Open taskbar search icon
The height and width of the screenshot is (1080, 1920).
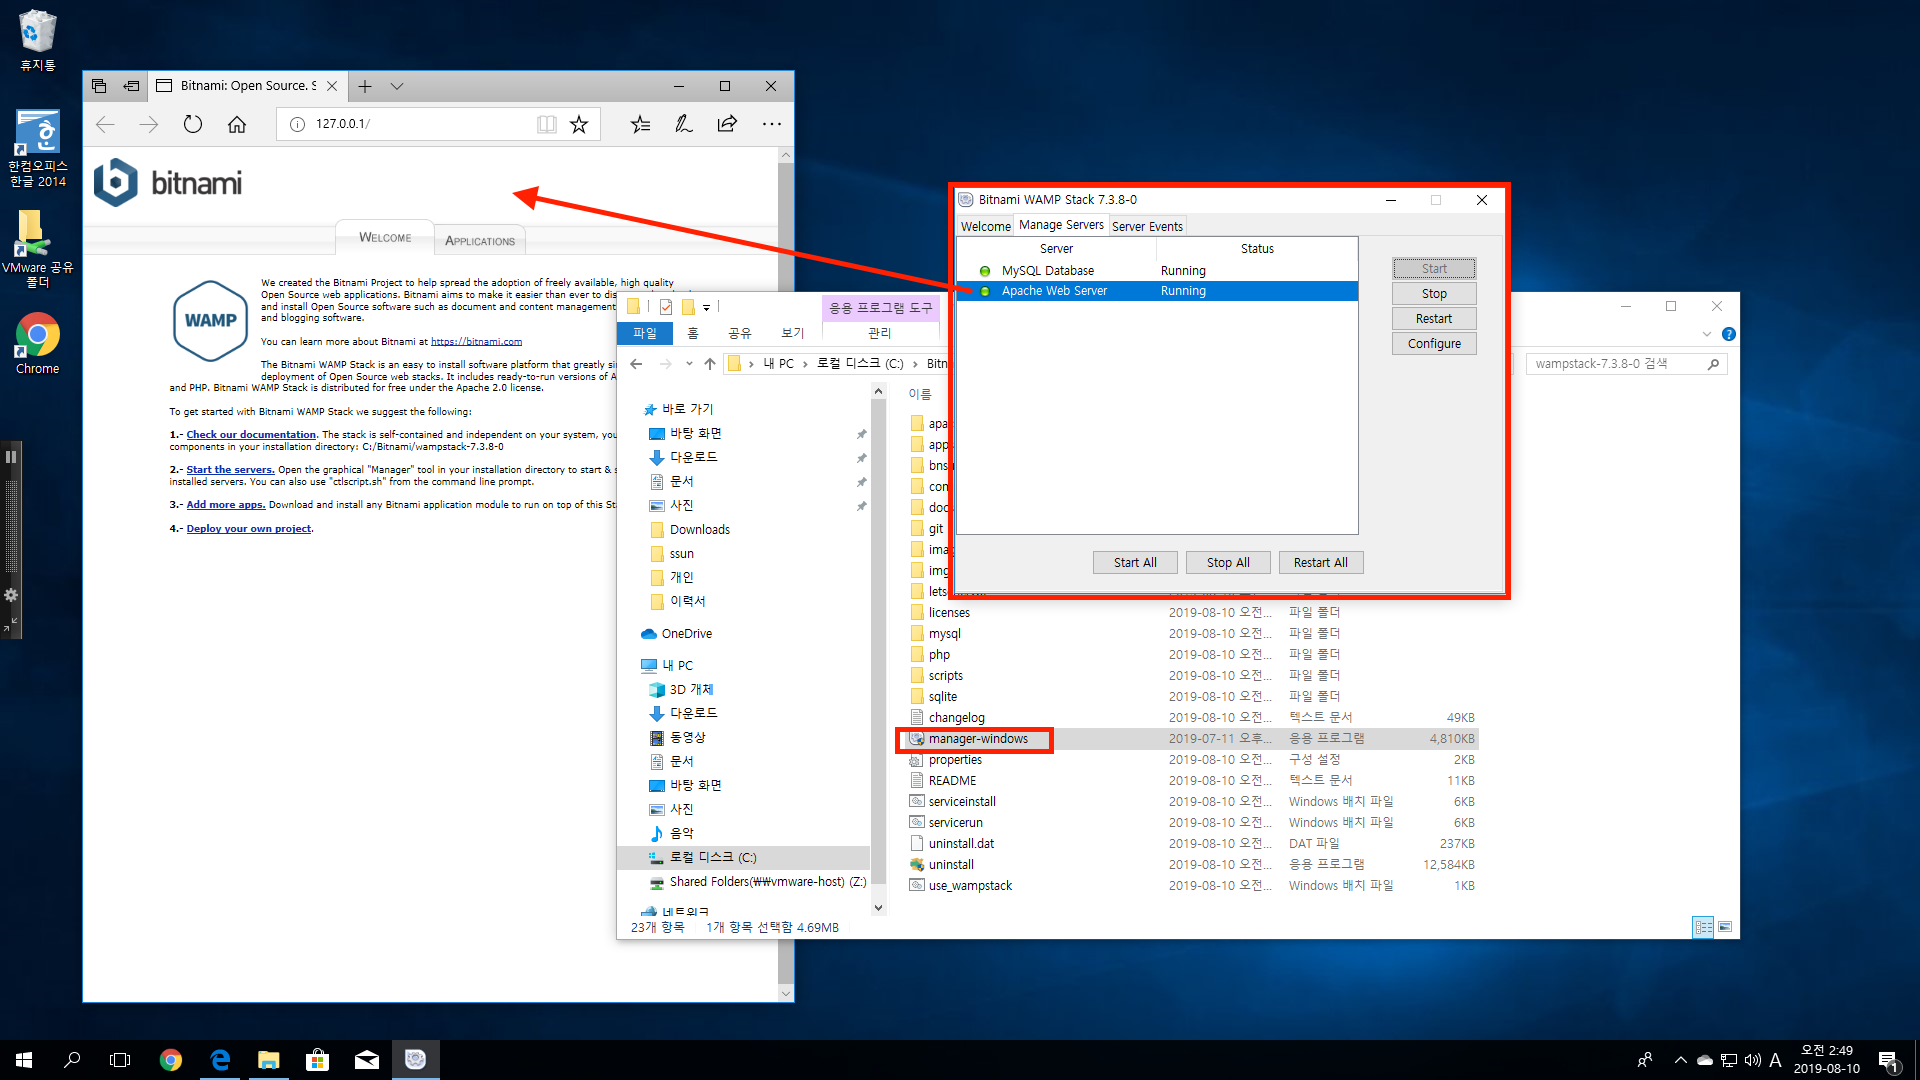[x=72, y=1060]
